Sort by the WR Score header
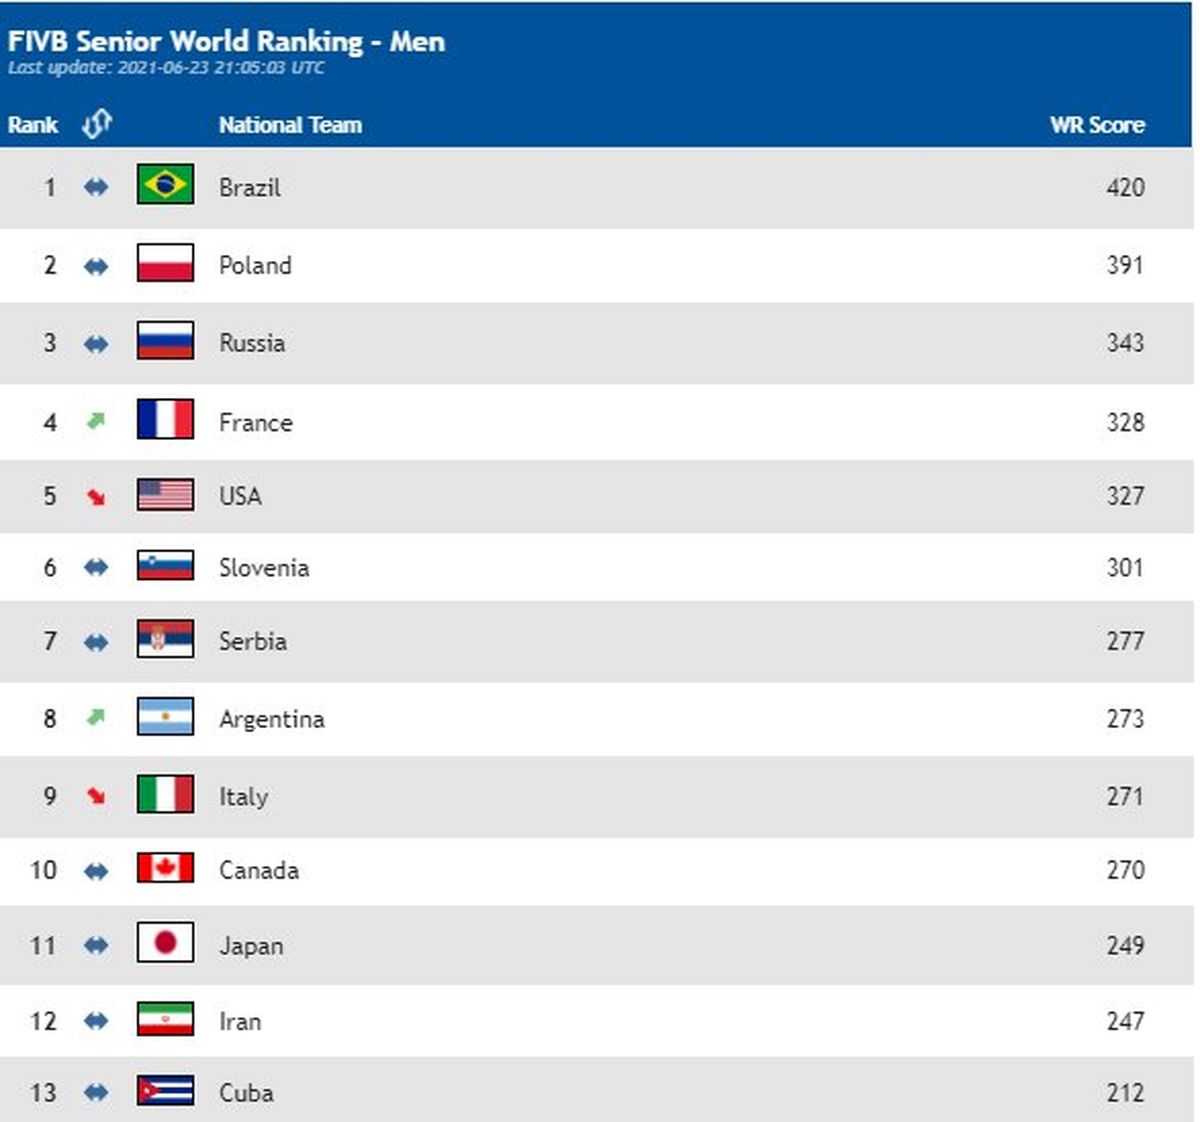This screenshot has height=1122, width=1200. pyautogui.click(x=1096, y=125)
